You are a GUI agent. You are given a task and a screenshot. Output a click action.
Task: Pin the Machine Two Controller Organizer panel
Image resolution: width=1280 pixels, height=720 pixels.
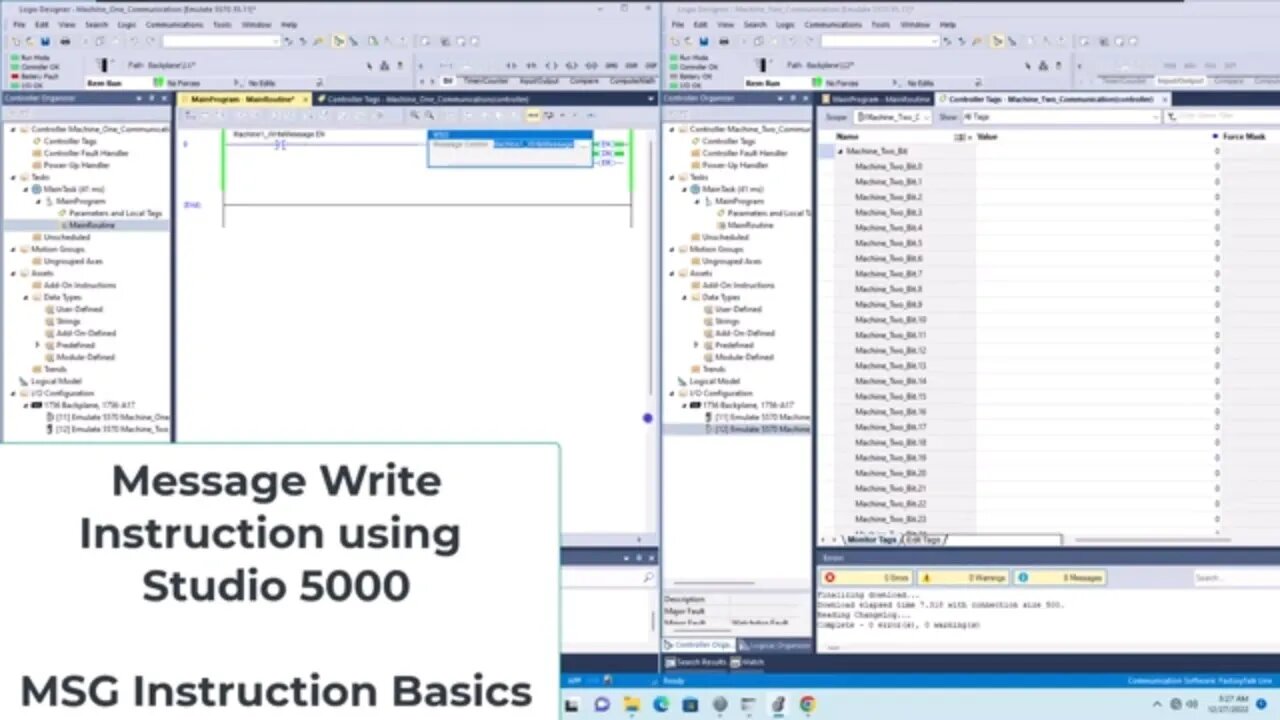791,99
